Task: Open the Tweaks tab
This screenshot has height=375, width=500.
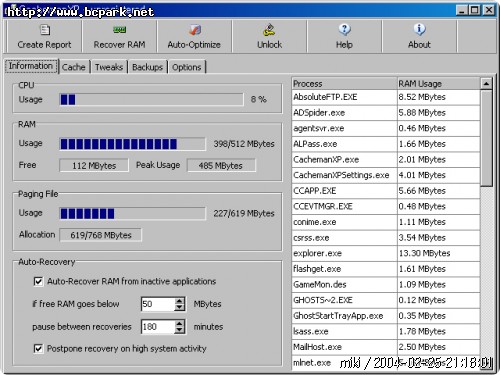Action: [x=109, y=67]
